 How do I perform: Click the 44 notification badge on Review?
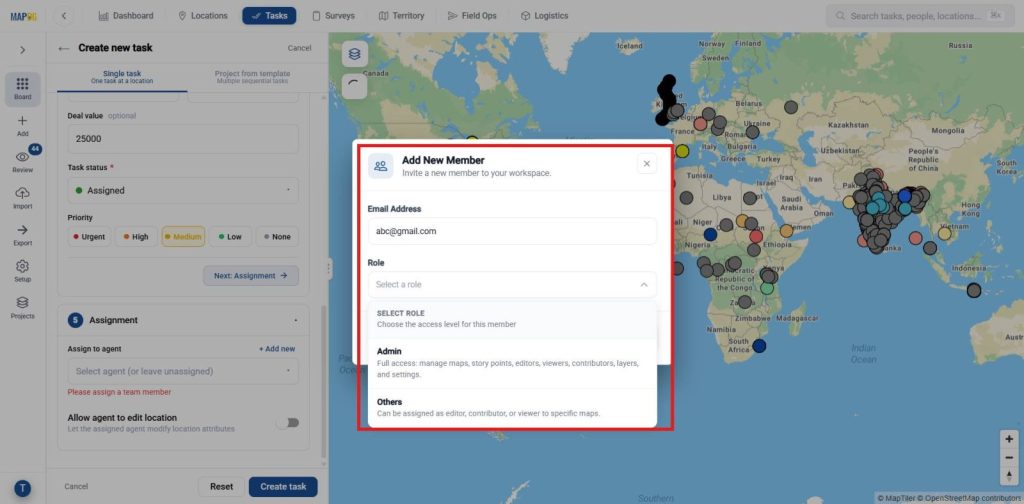35,150
